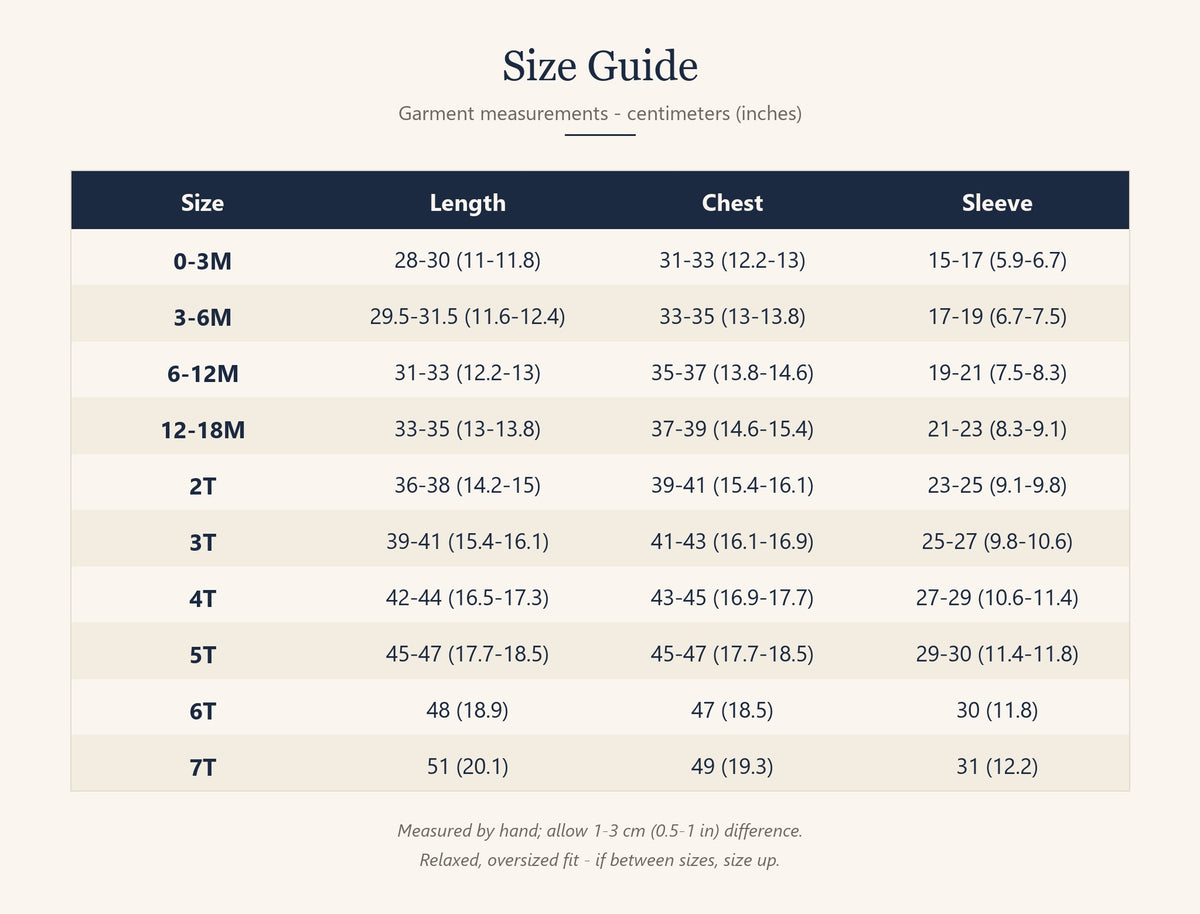Select the 6T size label
This screenshot has height=914, width=1200.
(x=202, y=711)
